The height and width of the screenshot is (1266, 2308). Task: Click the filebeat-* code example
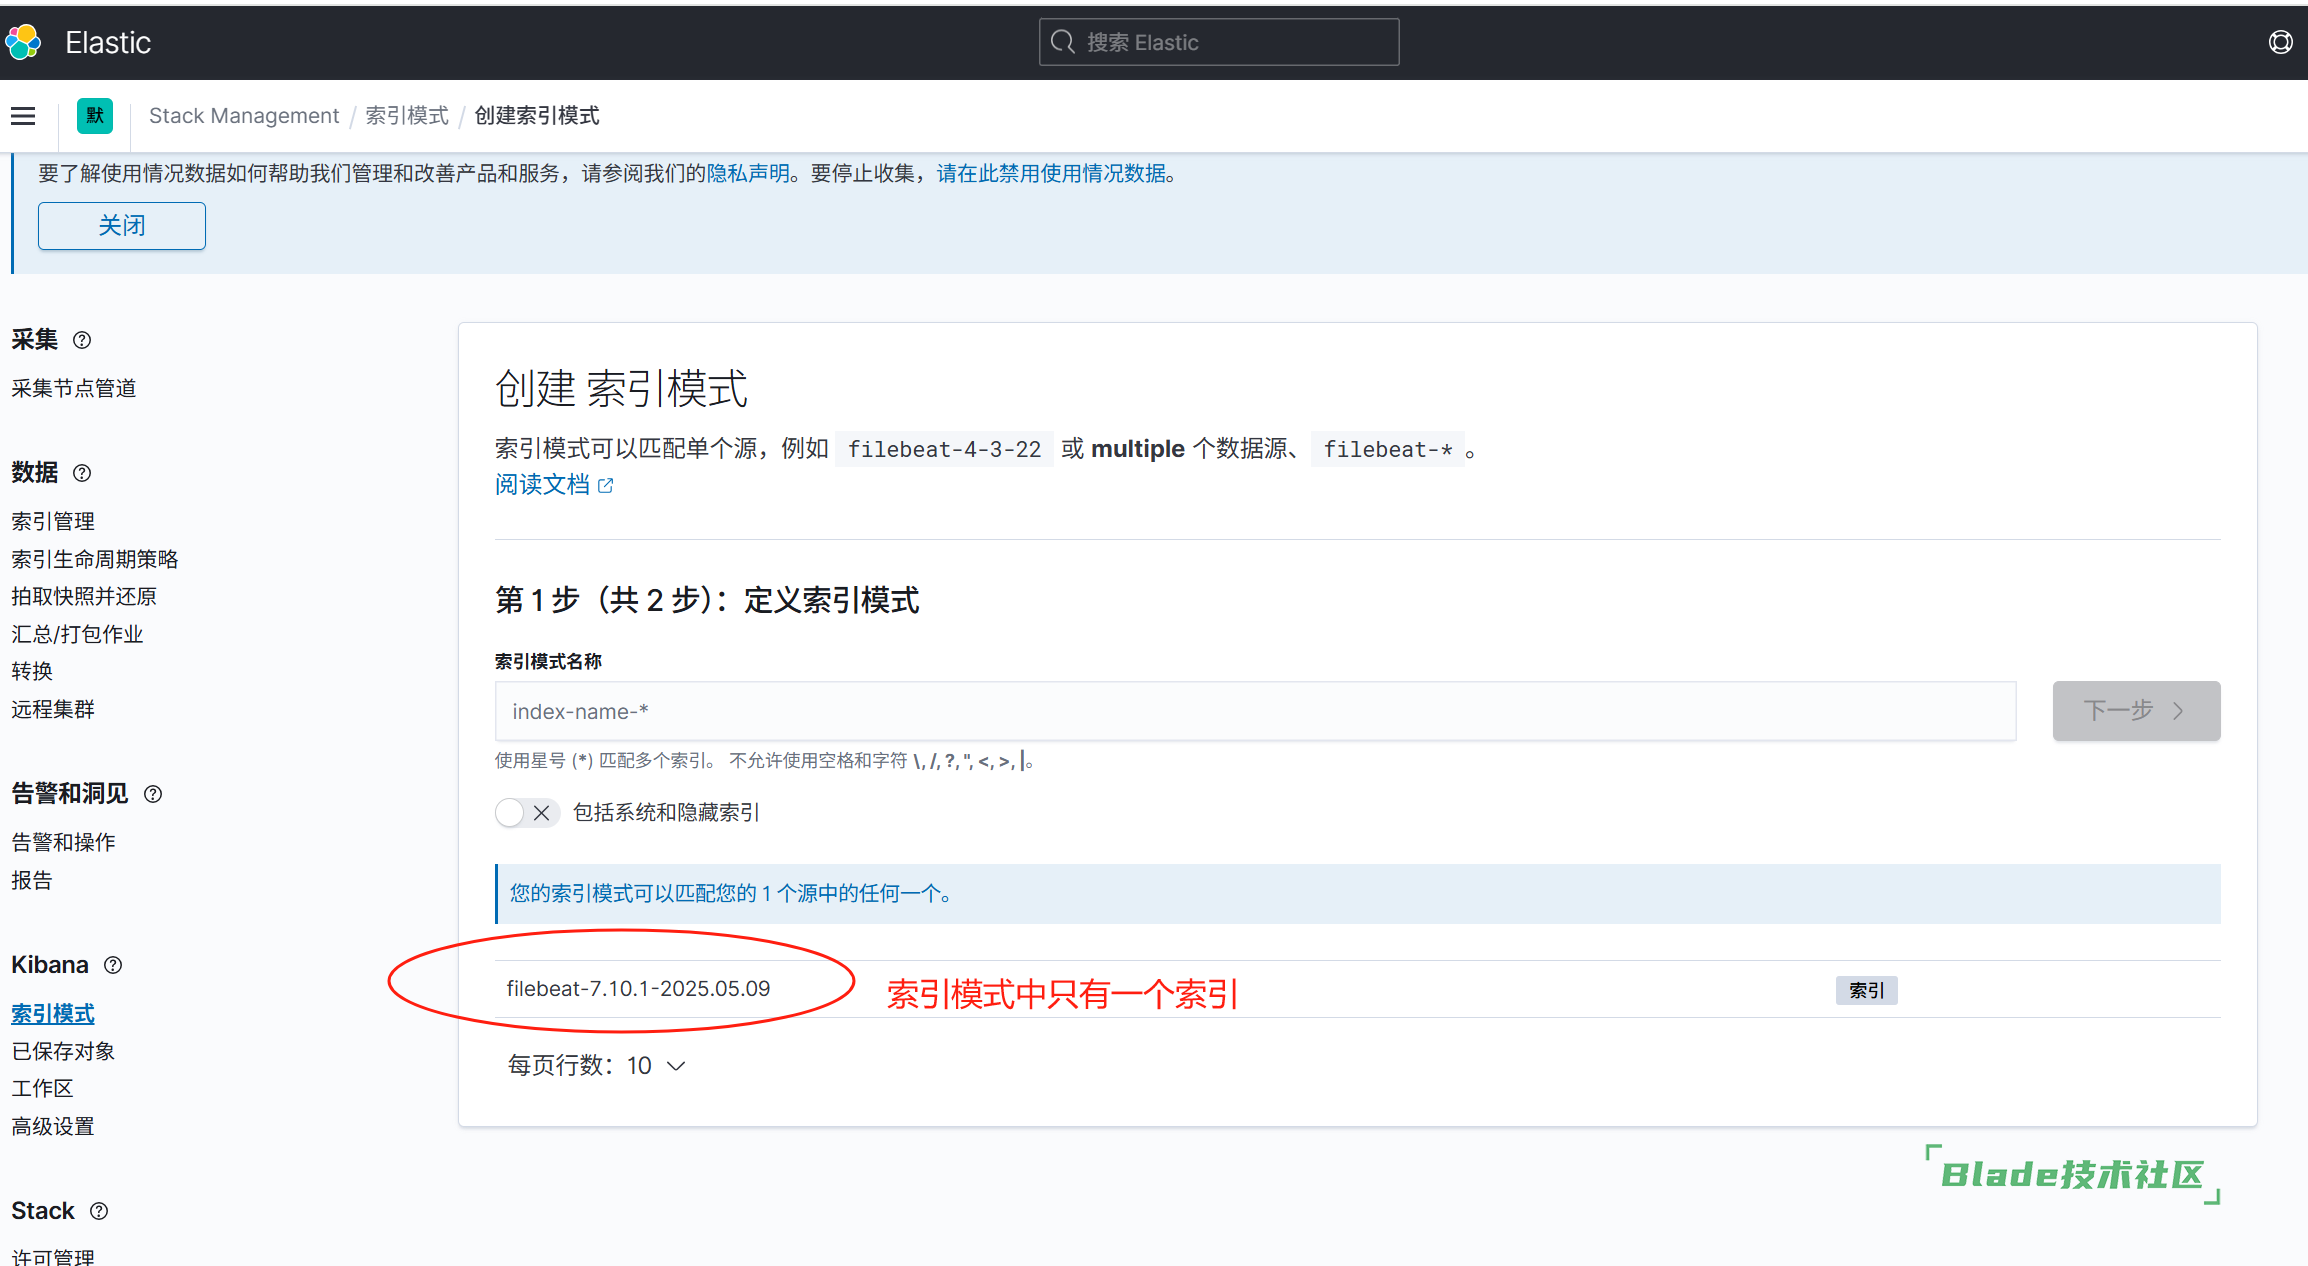pos(1388,449)
